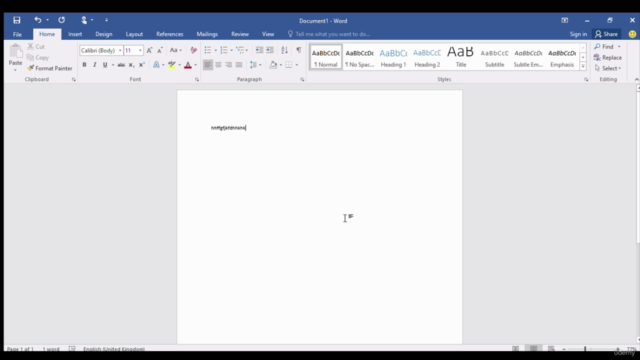The height and width of the screenshot is (360, 640).
Task: Show paragraph marks (pilcrow)
Action: pos(299,50)
